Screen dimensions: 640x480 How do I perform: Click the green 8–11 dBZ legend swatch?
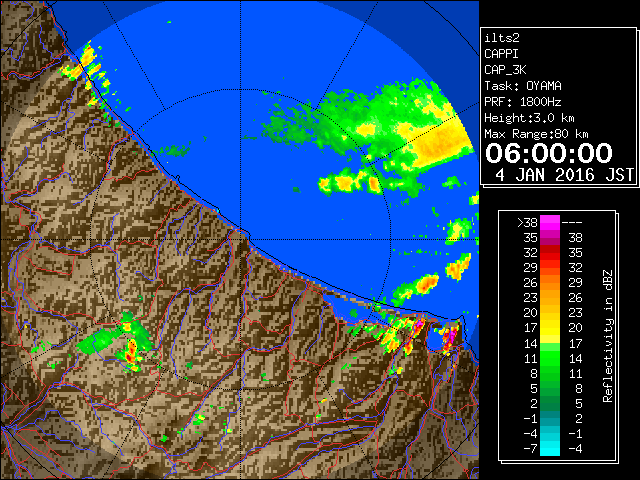tap(550, 373)
